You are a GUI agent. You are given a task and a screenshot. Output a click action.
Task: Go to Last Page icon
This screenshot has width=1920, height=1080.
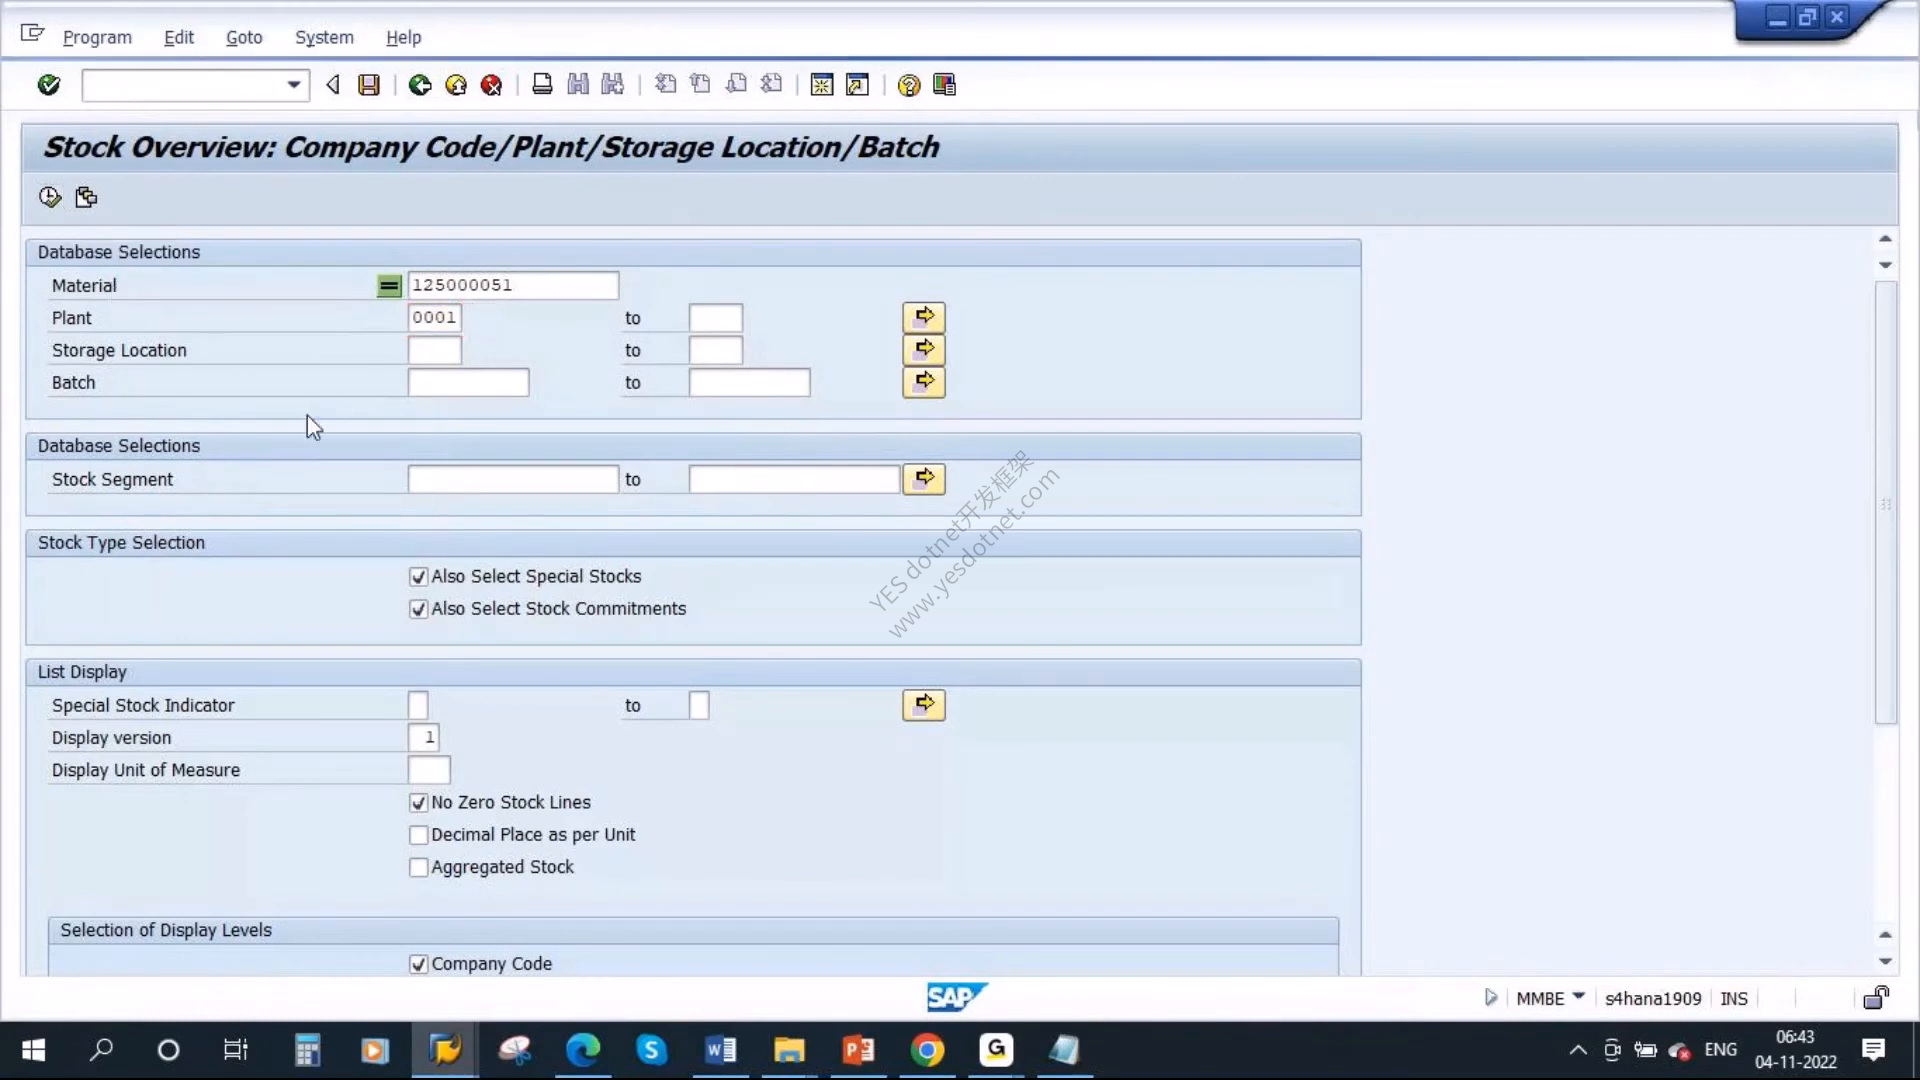click(x=771, y=85)
